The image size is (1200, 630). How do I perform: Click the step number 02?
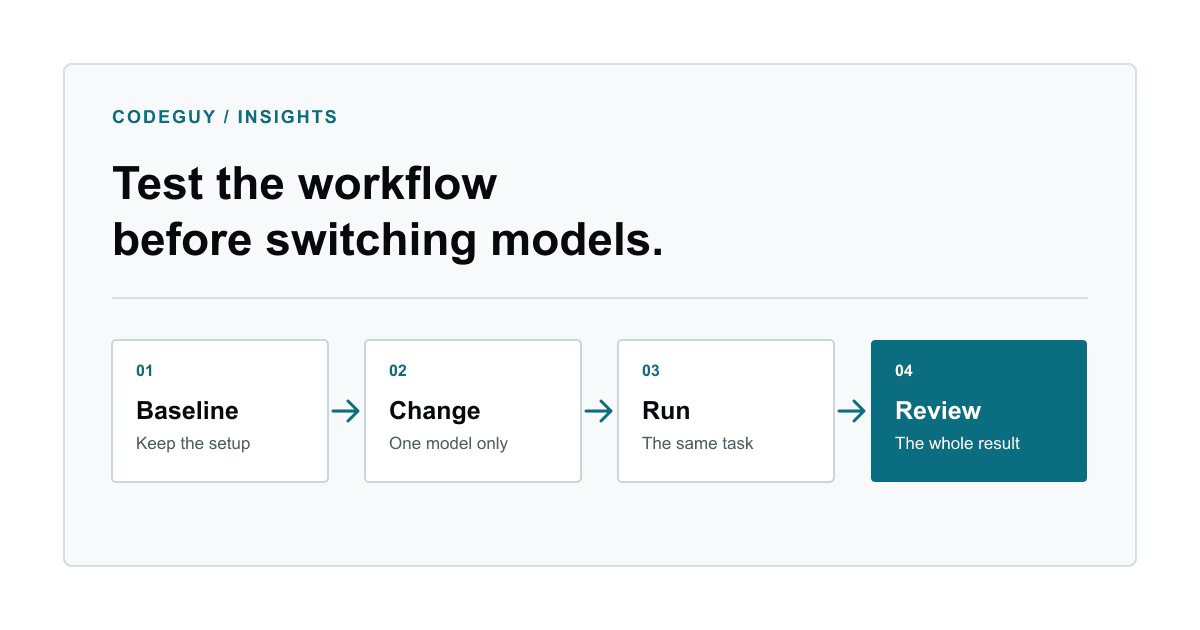(x=398, y=371)
